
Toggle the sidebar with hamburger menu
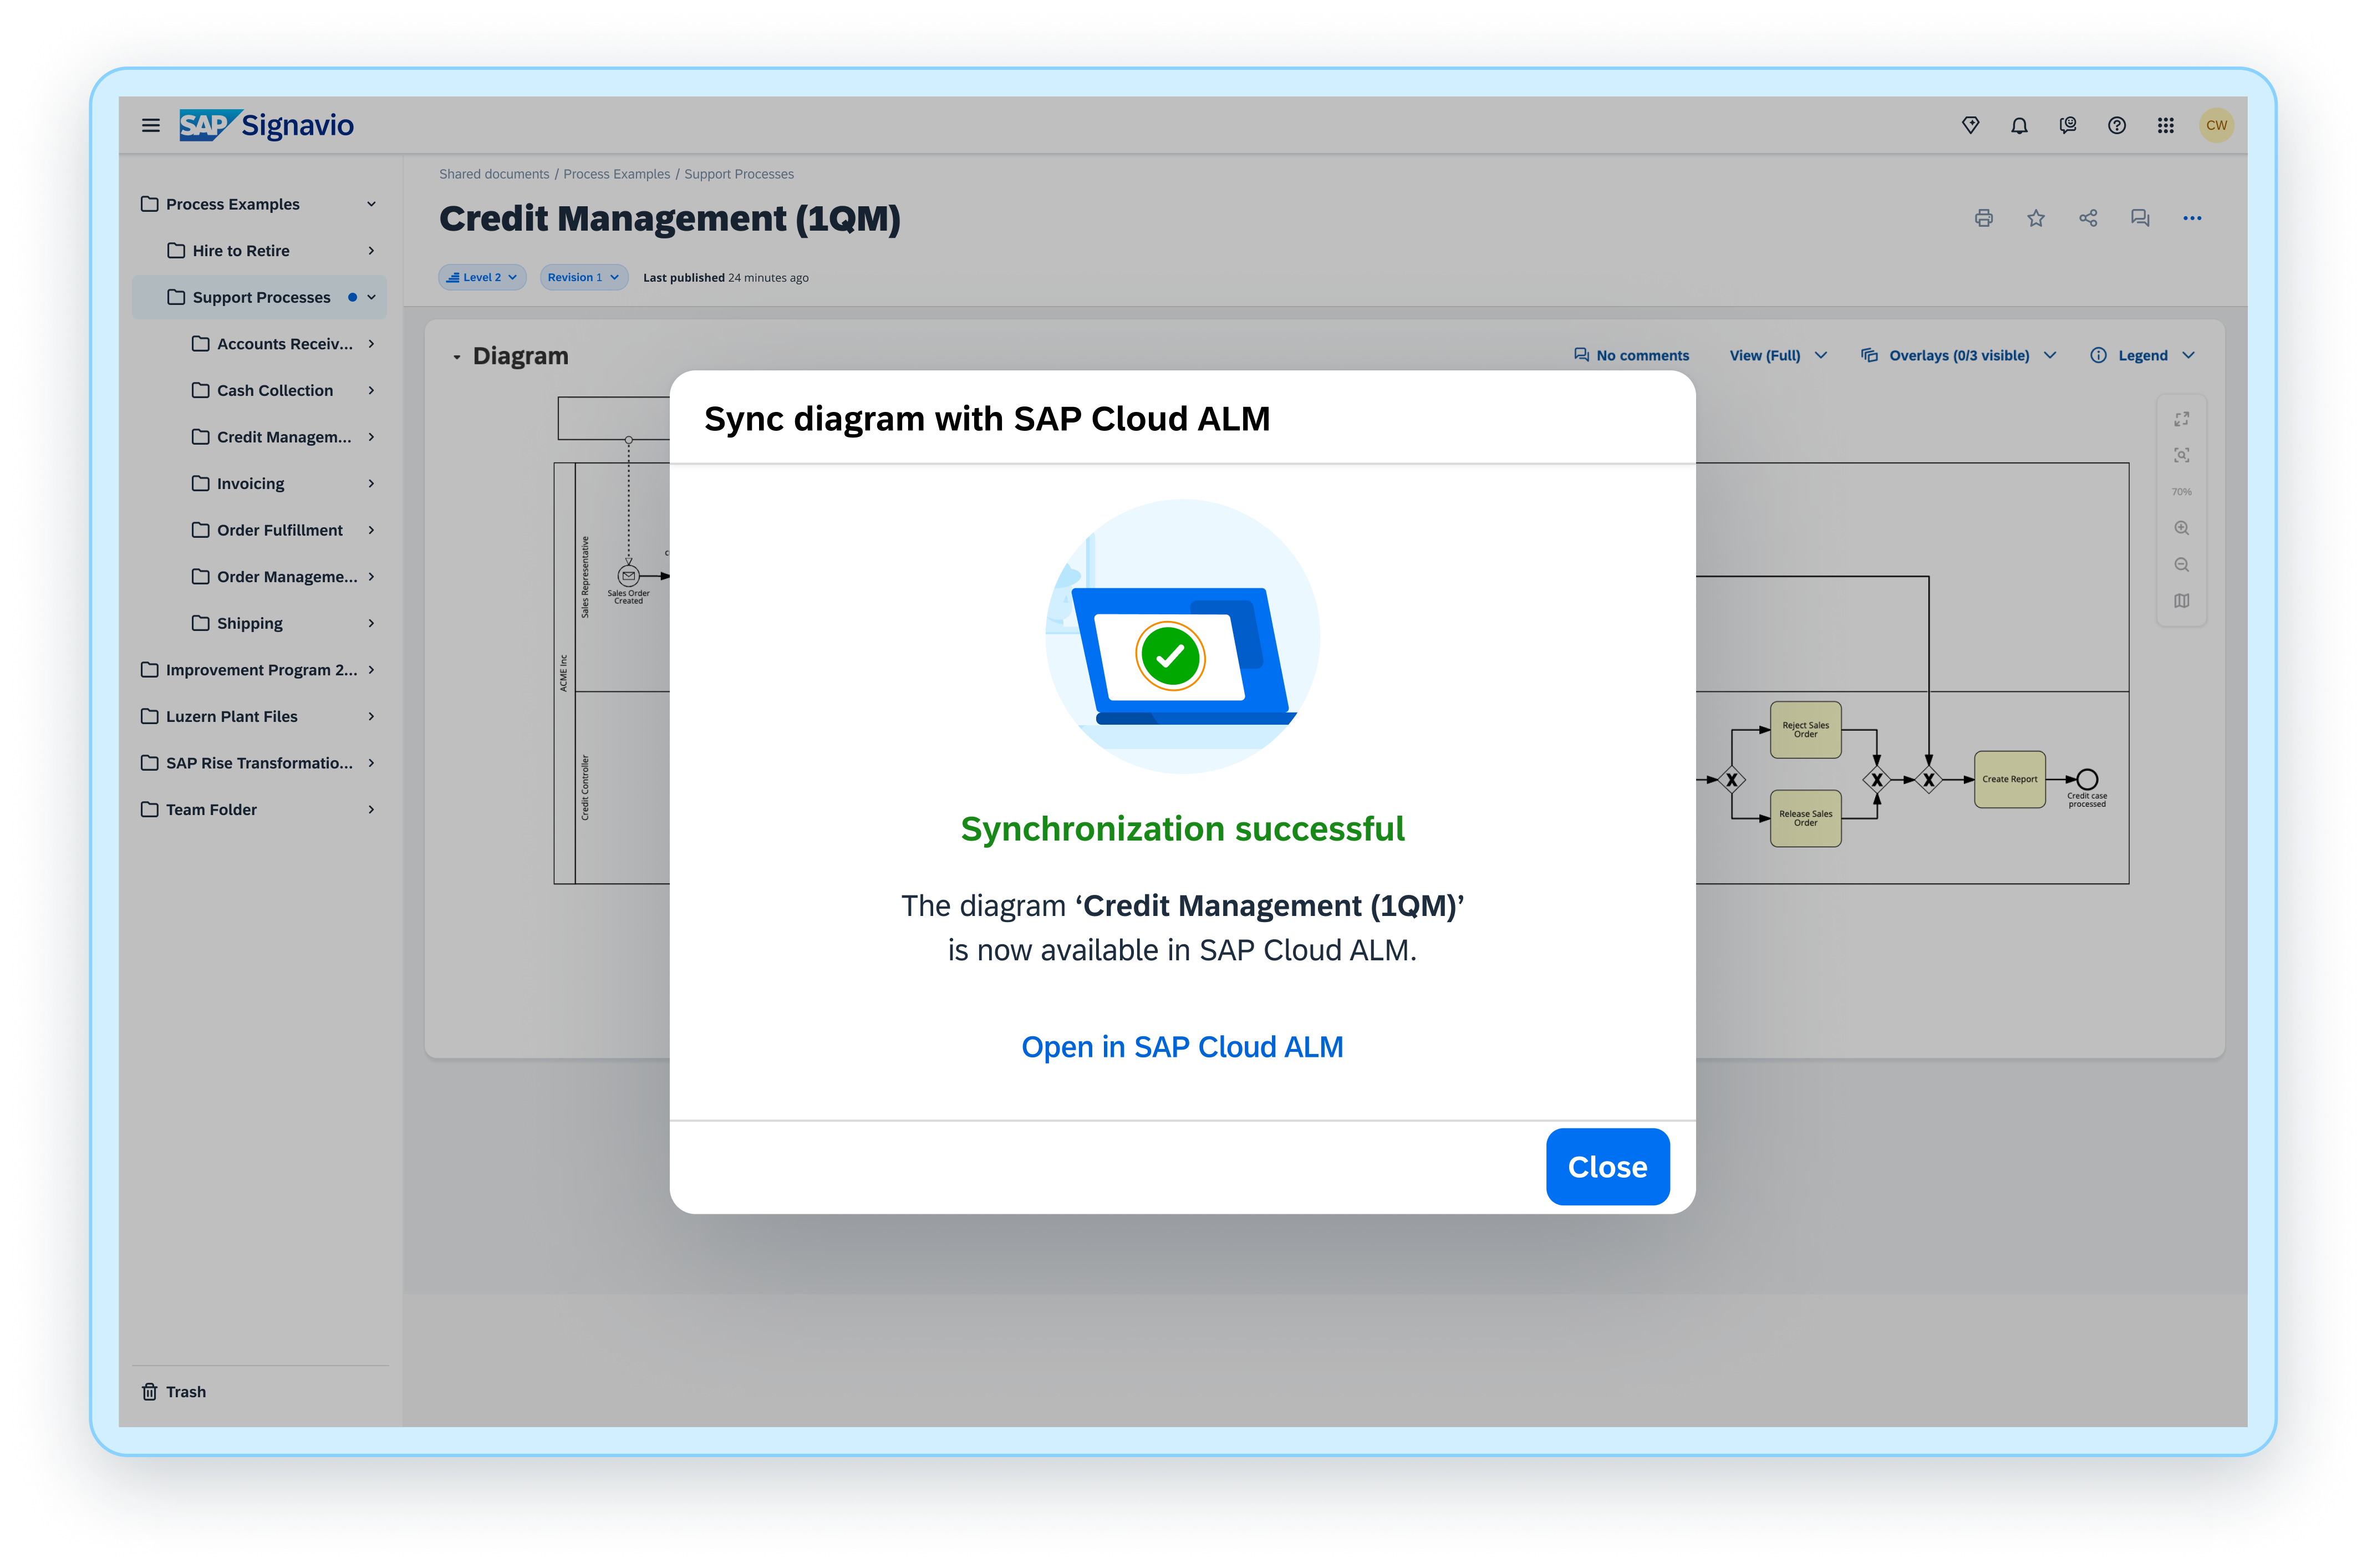click(x=151, y=125)
